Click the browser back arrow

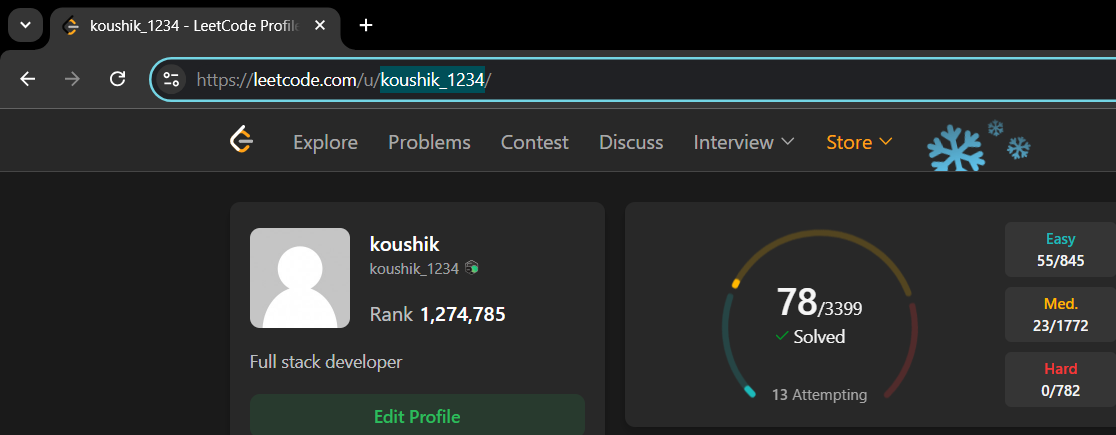pyautogui.click(x=28, y=79)
